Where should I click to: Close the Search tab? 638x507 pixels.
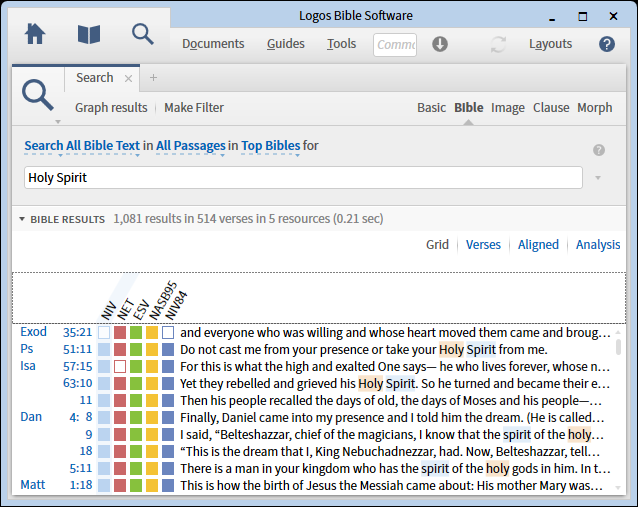tap(129, 78)
